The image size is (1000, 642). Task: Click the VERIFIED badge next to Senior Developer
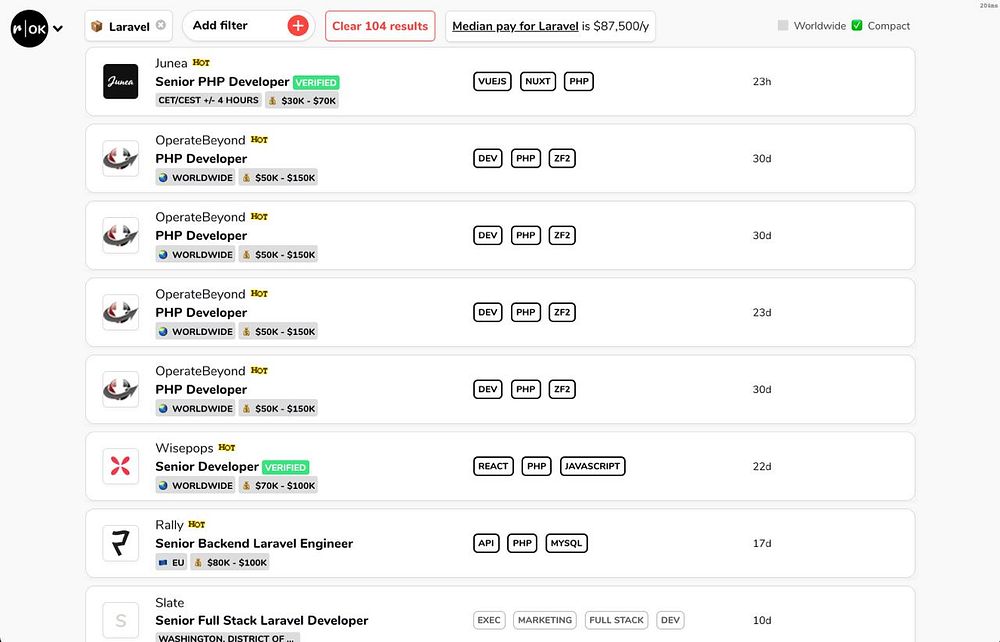[x=286, y=467]
